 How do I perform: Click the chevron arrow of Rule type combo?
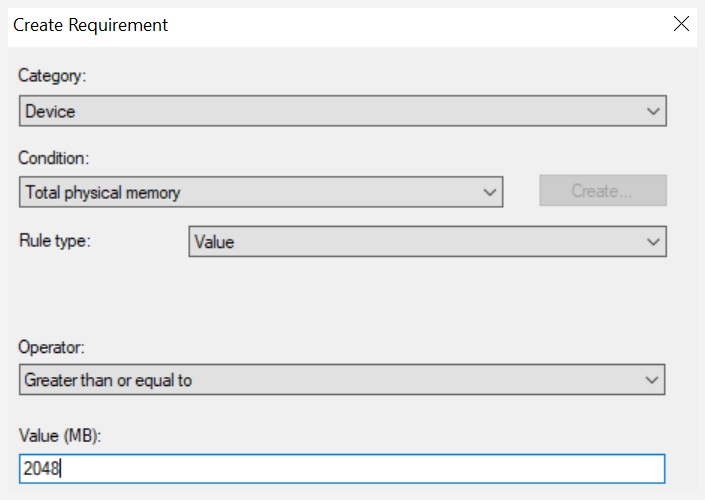point(653,242)
